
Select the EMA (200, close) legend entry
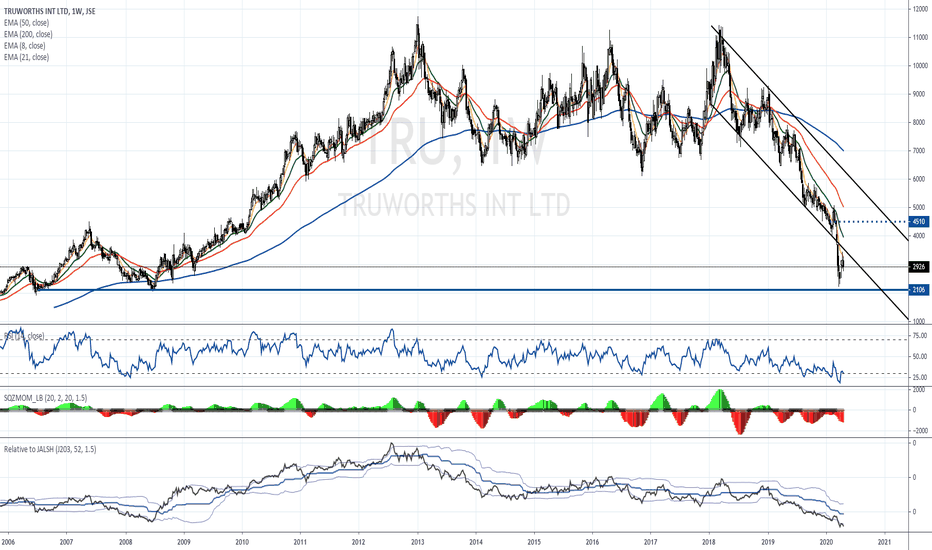tap(28, 34)
